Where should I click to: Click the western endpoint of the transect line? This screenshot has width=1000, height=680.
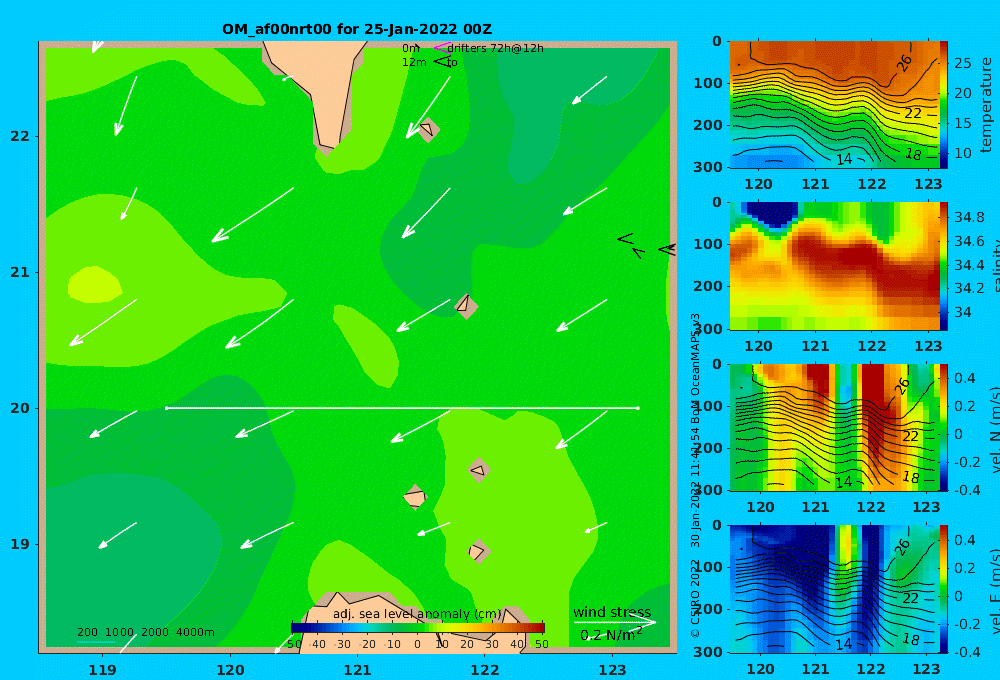(x=166, y=408)
